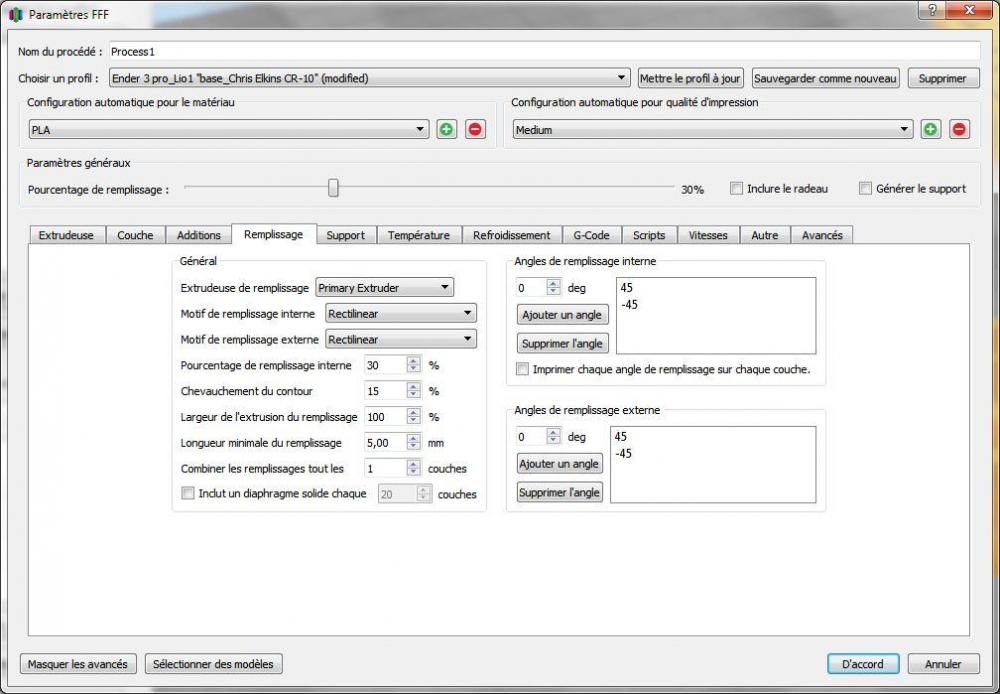
Task: Switch to the G-Code tab
Action: [591, 235]
